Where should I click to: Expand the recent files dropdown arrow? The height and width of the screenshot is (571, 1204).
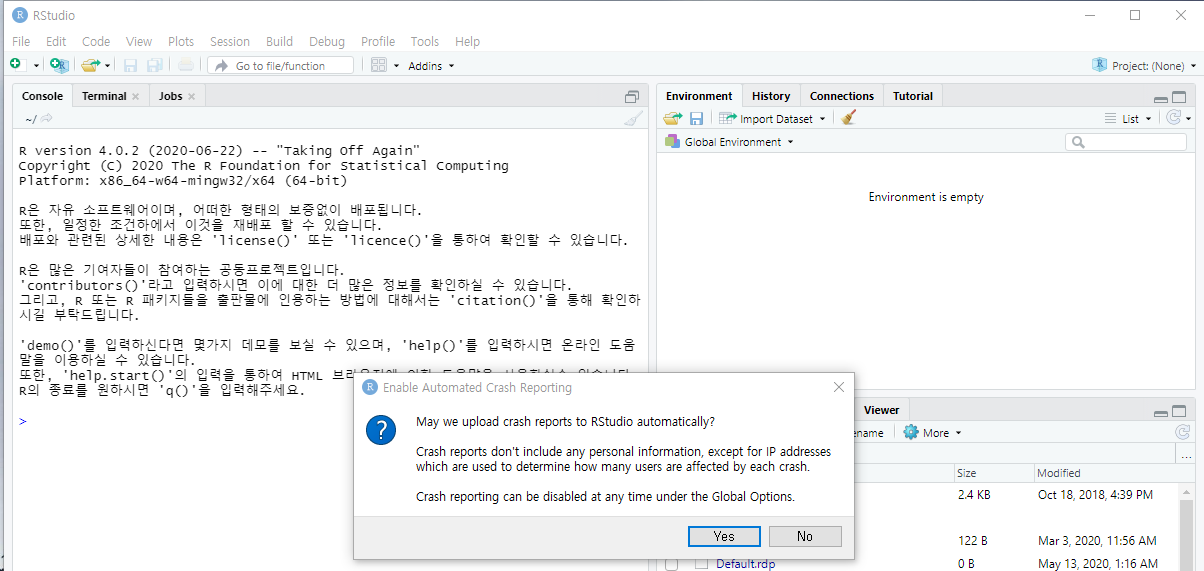(107, 66)
